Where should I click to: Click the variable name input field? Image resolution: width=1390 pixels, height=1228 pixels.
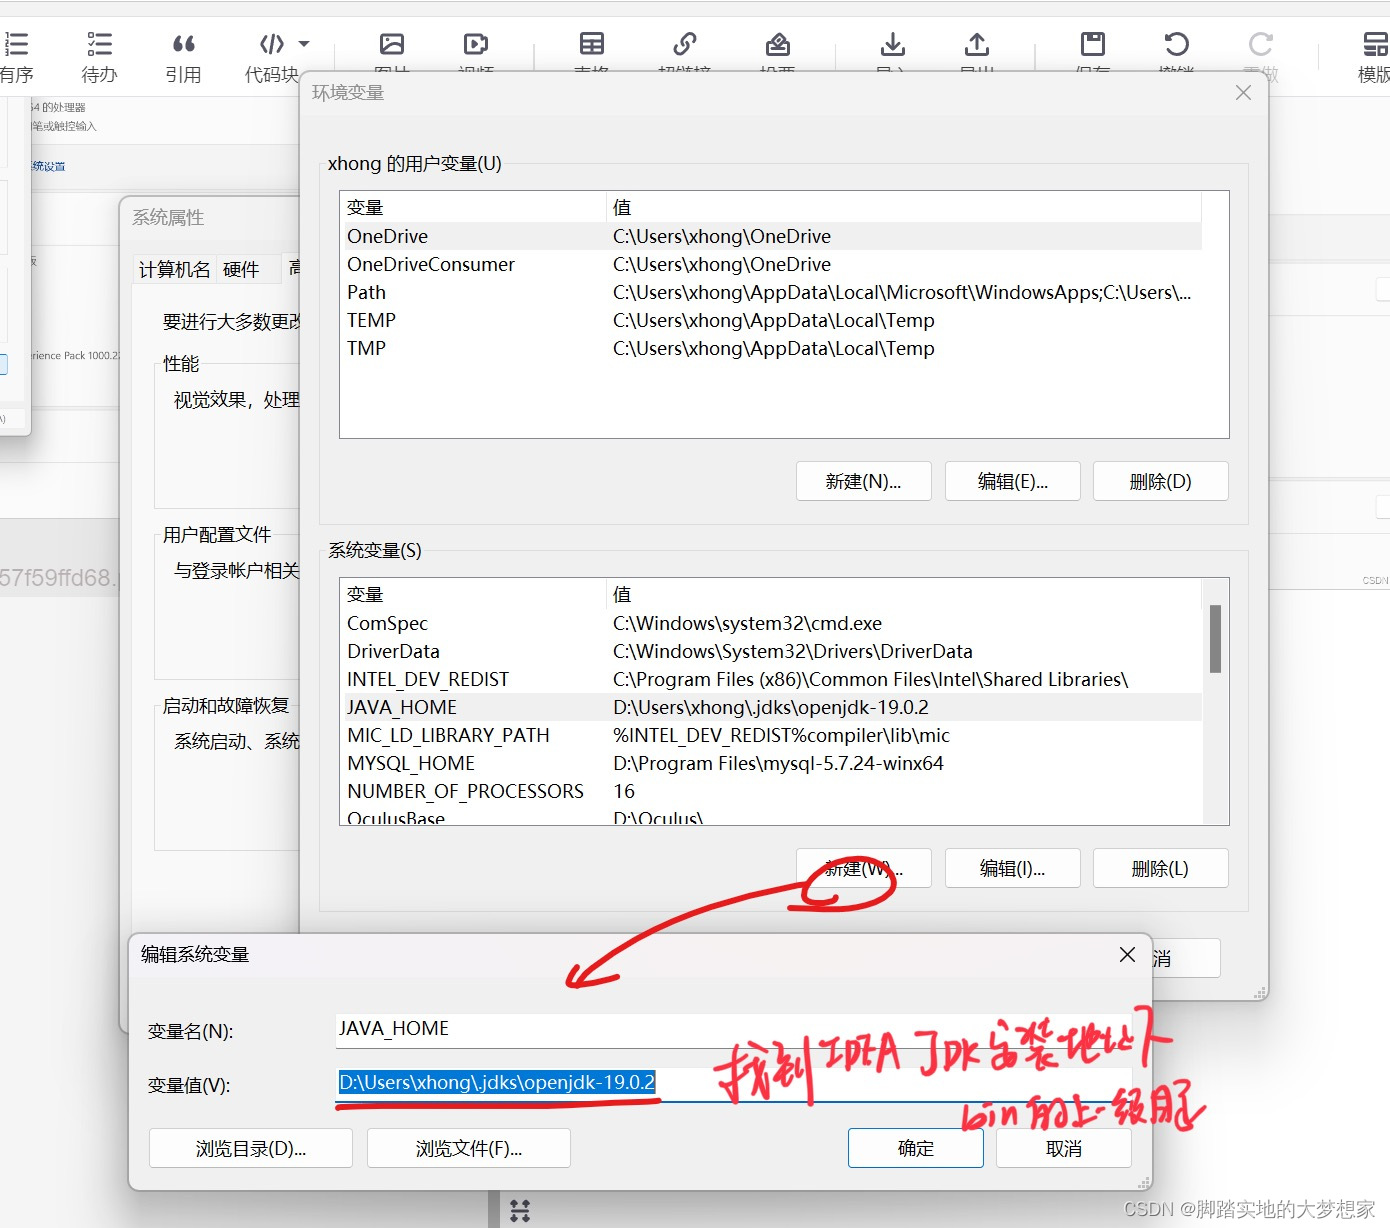(734, 1029)
